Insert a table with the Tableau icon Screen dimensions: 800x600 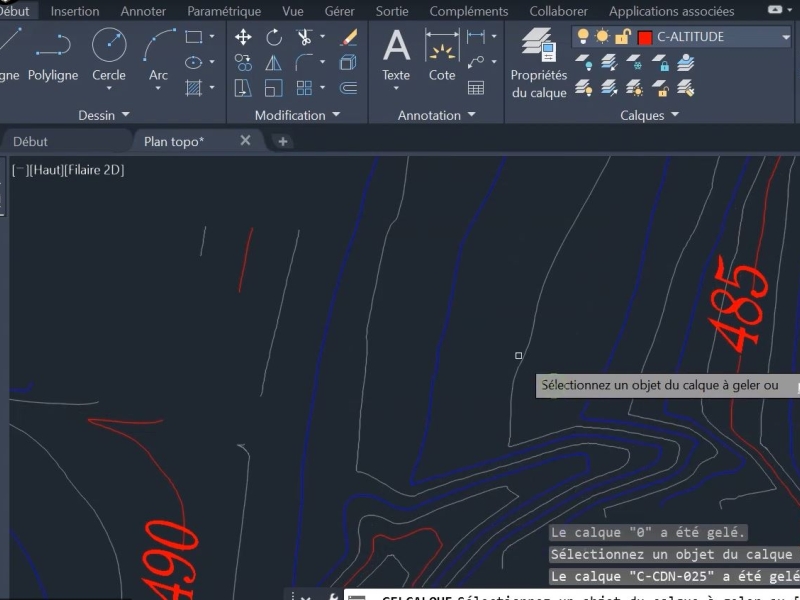point(476,88)
